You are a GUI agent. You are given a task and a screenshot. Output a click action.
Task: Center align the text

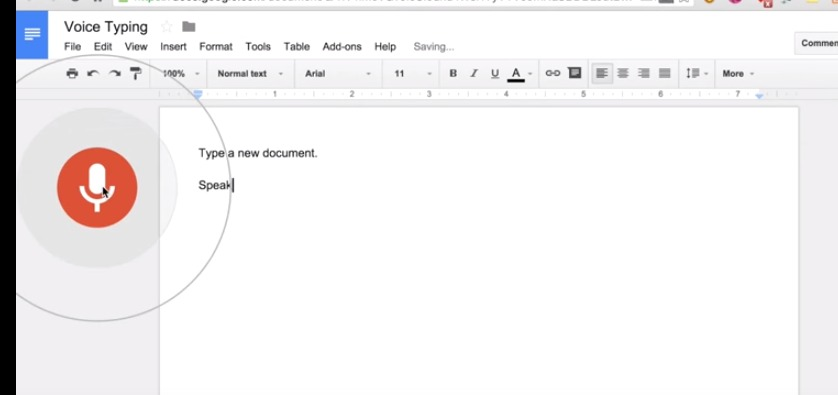(623, 74)
